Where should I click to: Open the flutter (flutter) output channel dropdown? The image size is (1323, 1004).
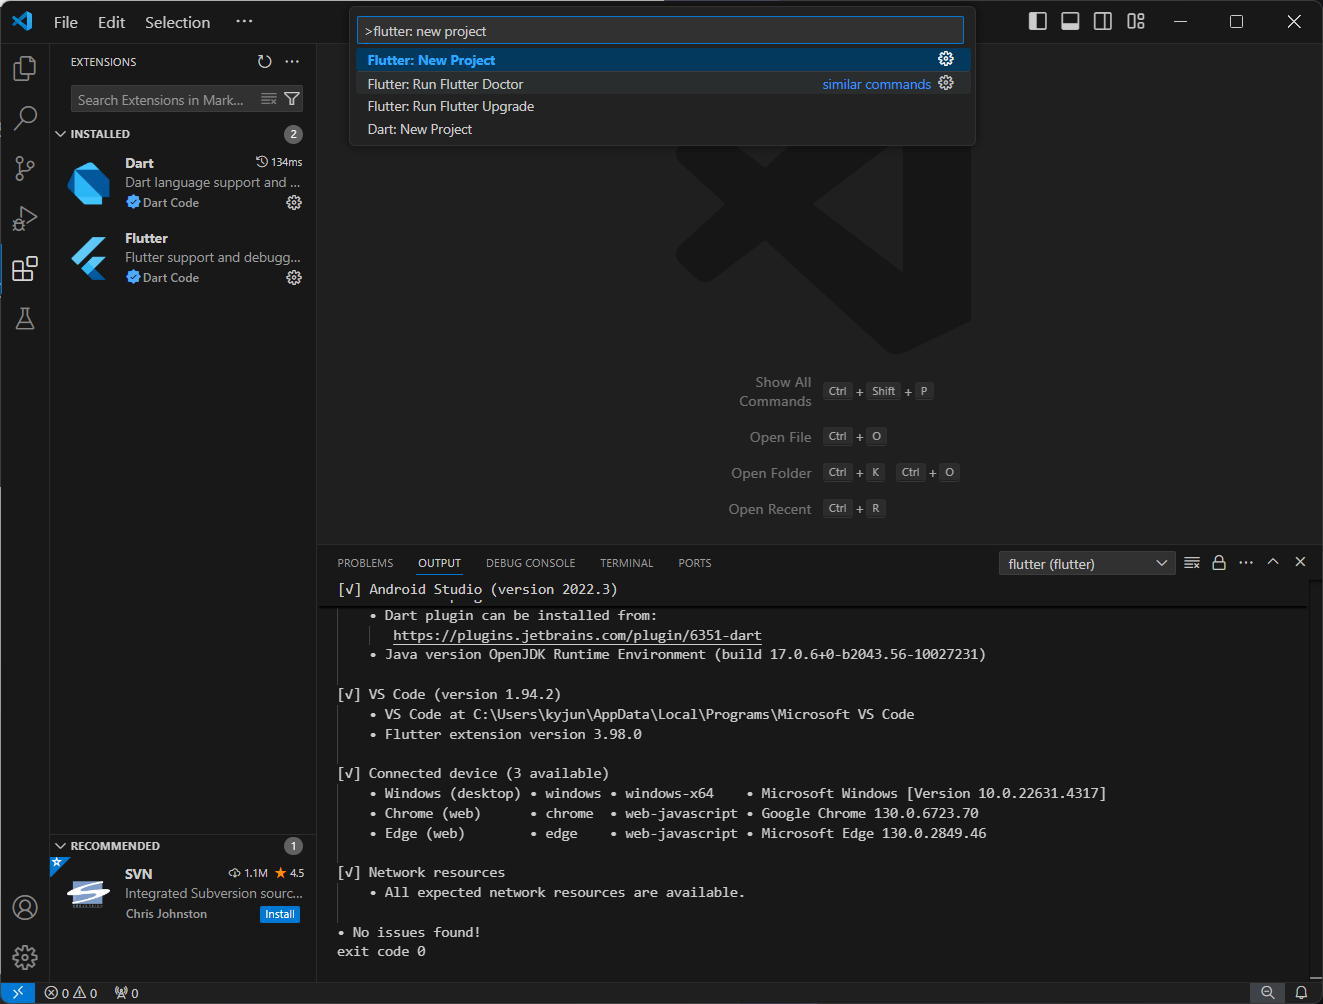click(x=1088, y=564)
